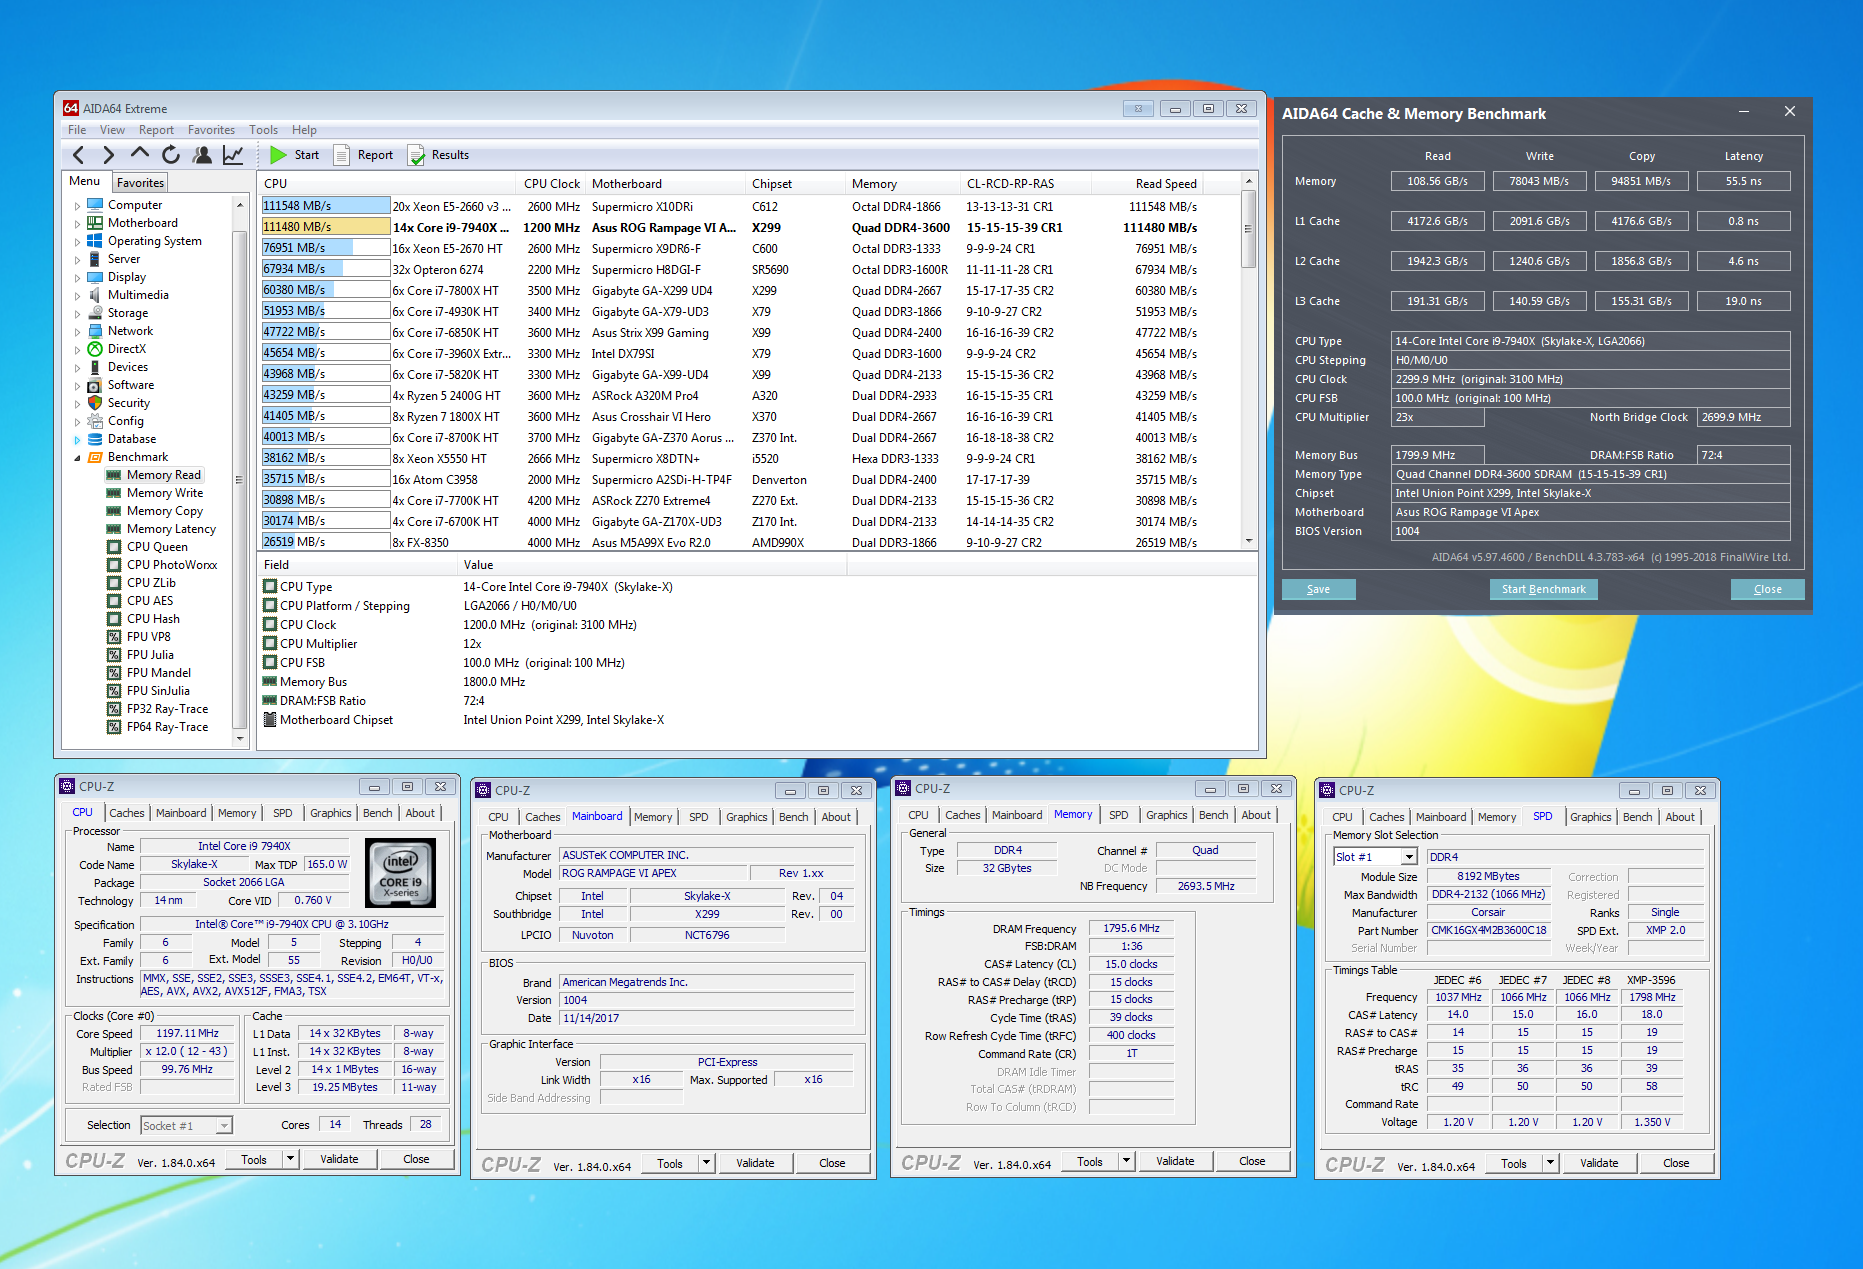
Task: Click Validate in first CPU-Z window
Action: (339, 1159)
